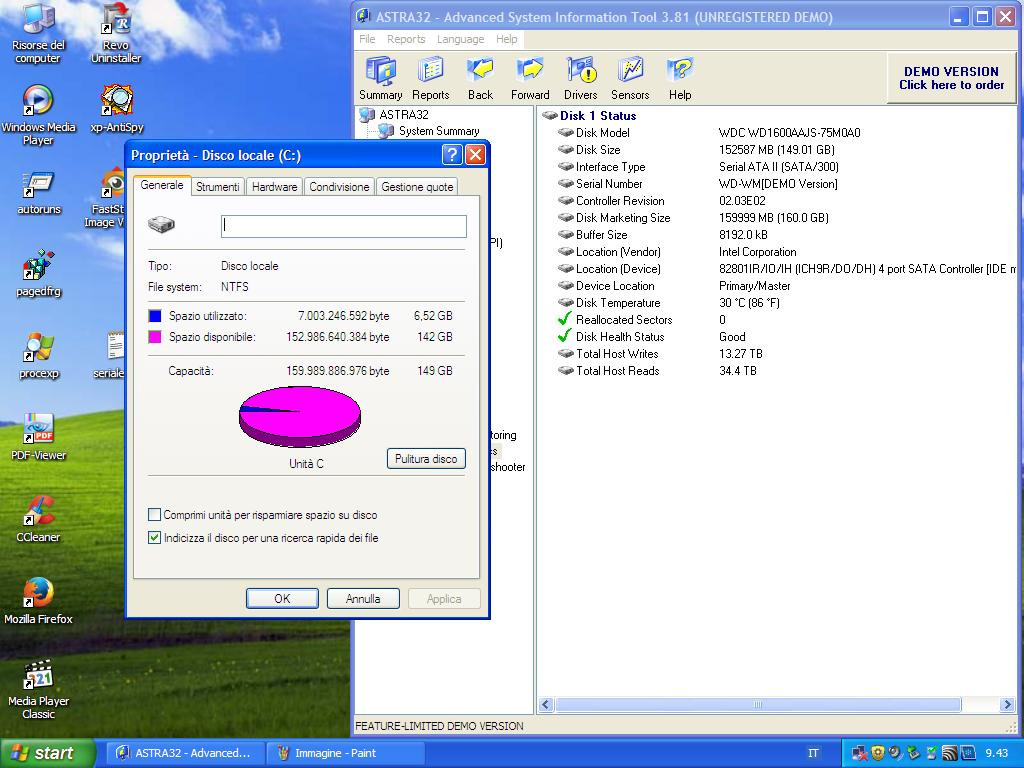Click the Pulitura disco button
The height and width of the screenshot is (768, 1024).
pos(425,459)
